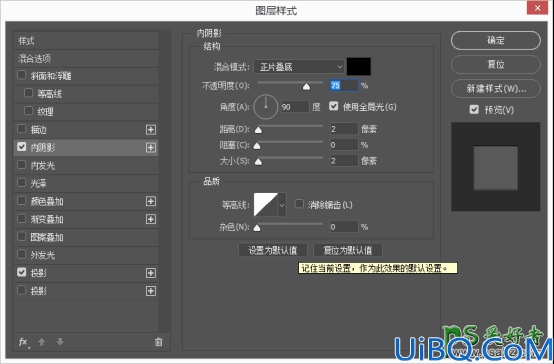Select 图案叠加 effect row
The image size is (554, 364).
pyautogui.click(x=86, y=237)
